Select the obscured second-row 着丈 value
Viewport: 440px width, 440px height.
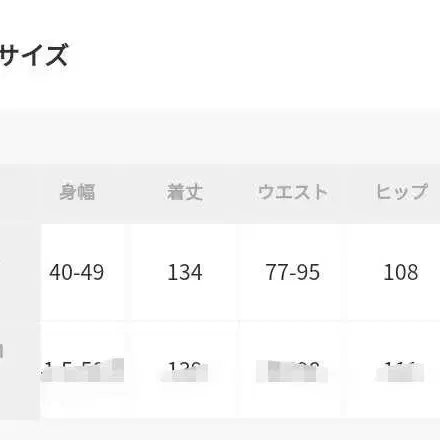pos(185,372)
